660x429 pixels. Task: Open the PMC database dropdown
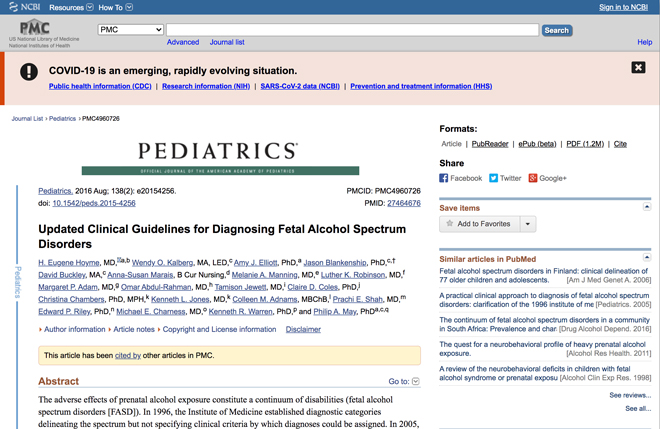pyautogui.click(x=131, y=30)
